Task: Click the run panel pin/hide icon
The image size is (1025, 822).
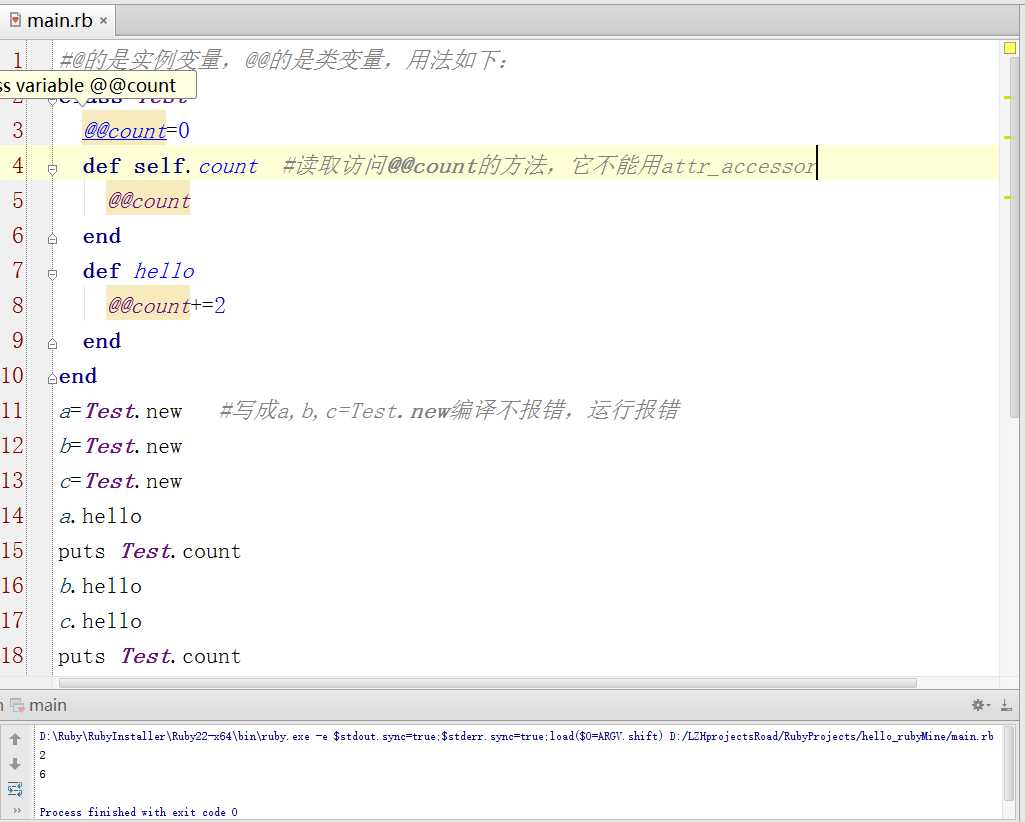Action: 1006,705
